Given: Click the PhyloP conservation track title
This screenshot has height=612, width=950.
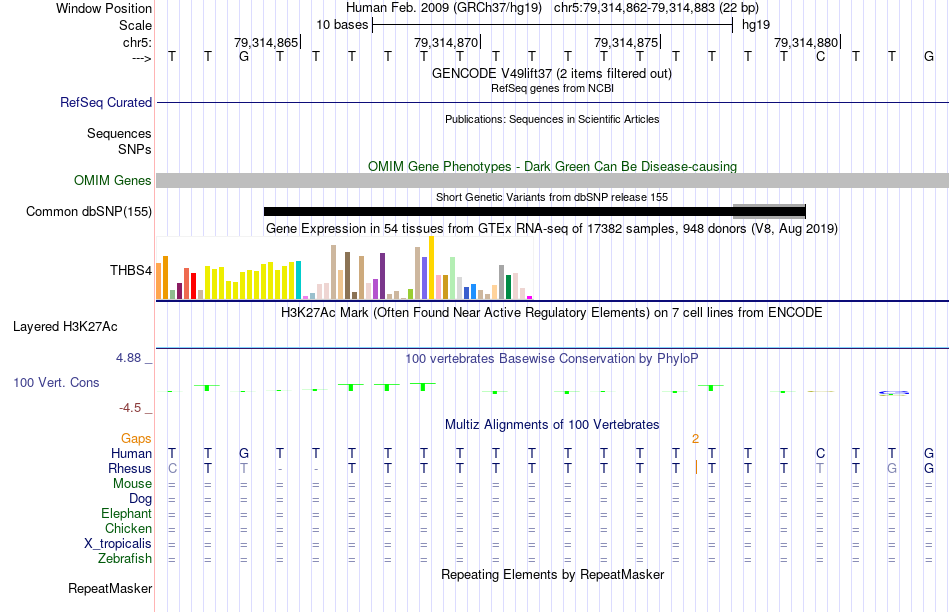Looking at the screenshot, I should tap(552, 358).
